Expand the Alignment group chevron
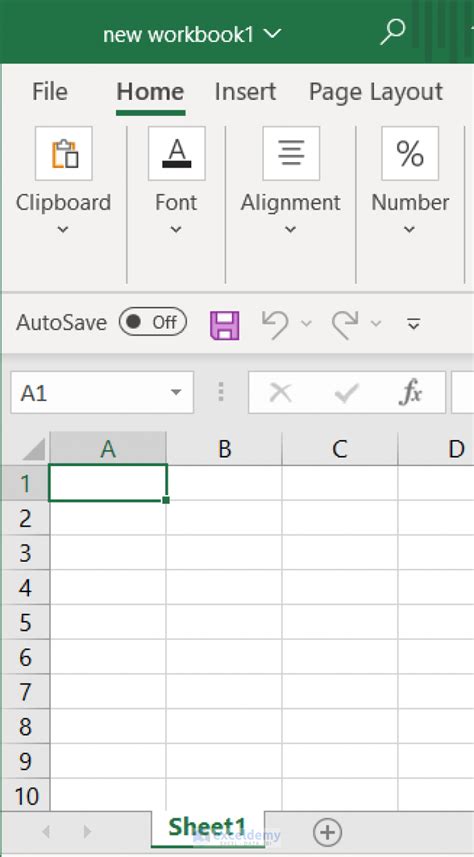 [290, 230]
